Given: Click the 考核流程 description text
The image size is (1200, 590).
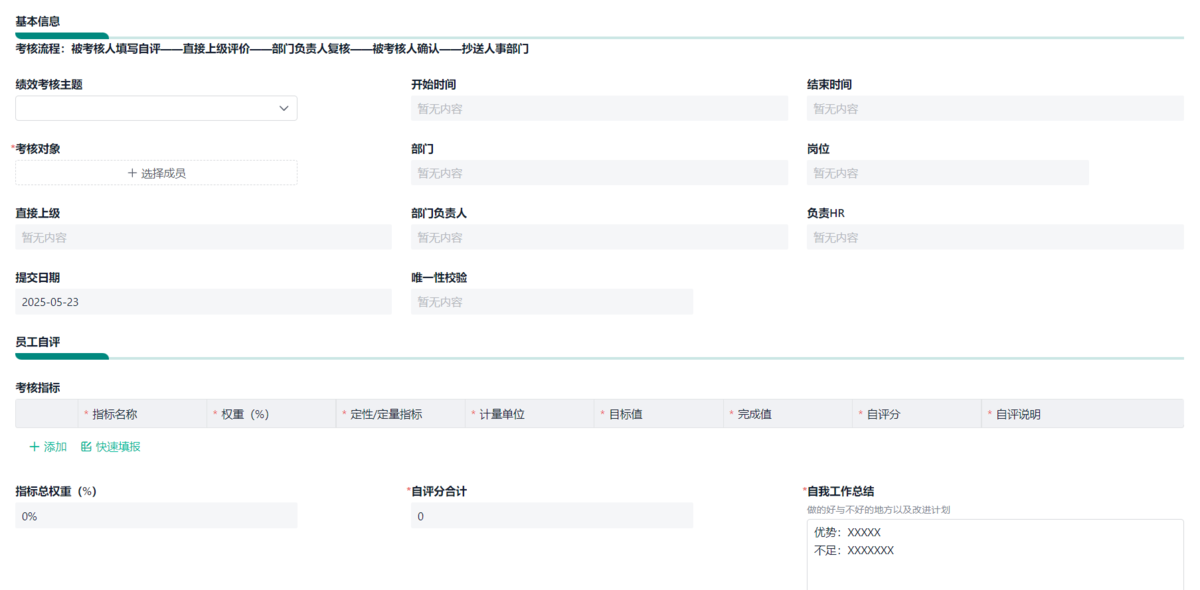Looking at the screenshot, I should 272,48.
